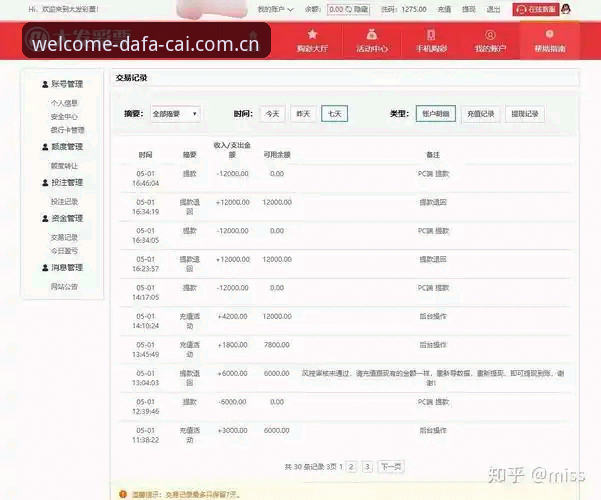This screenshot has height=500, width=601.
Task: Click the 充值 link in top bar
Action: pos(444,9)
